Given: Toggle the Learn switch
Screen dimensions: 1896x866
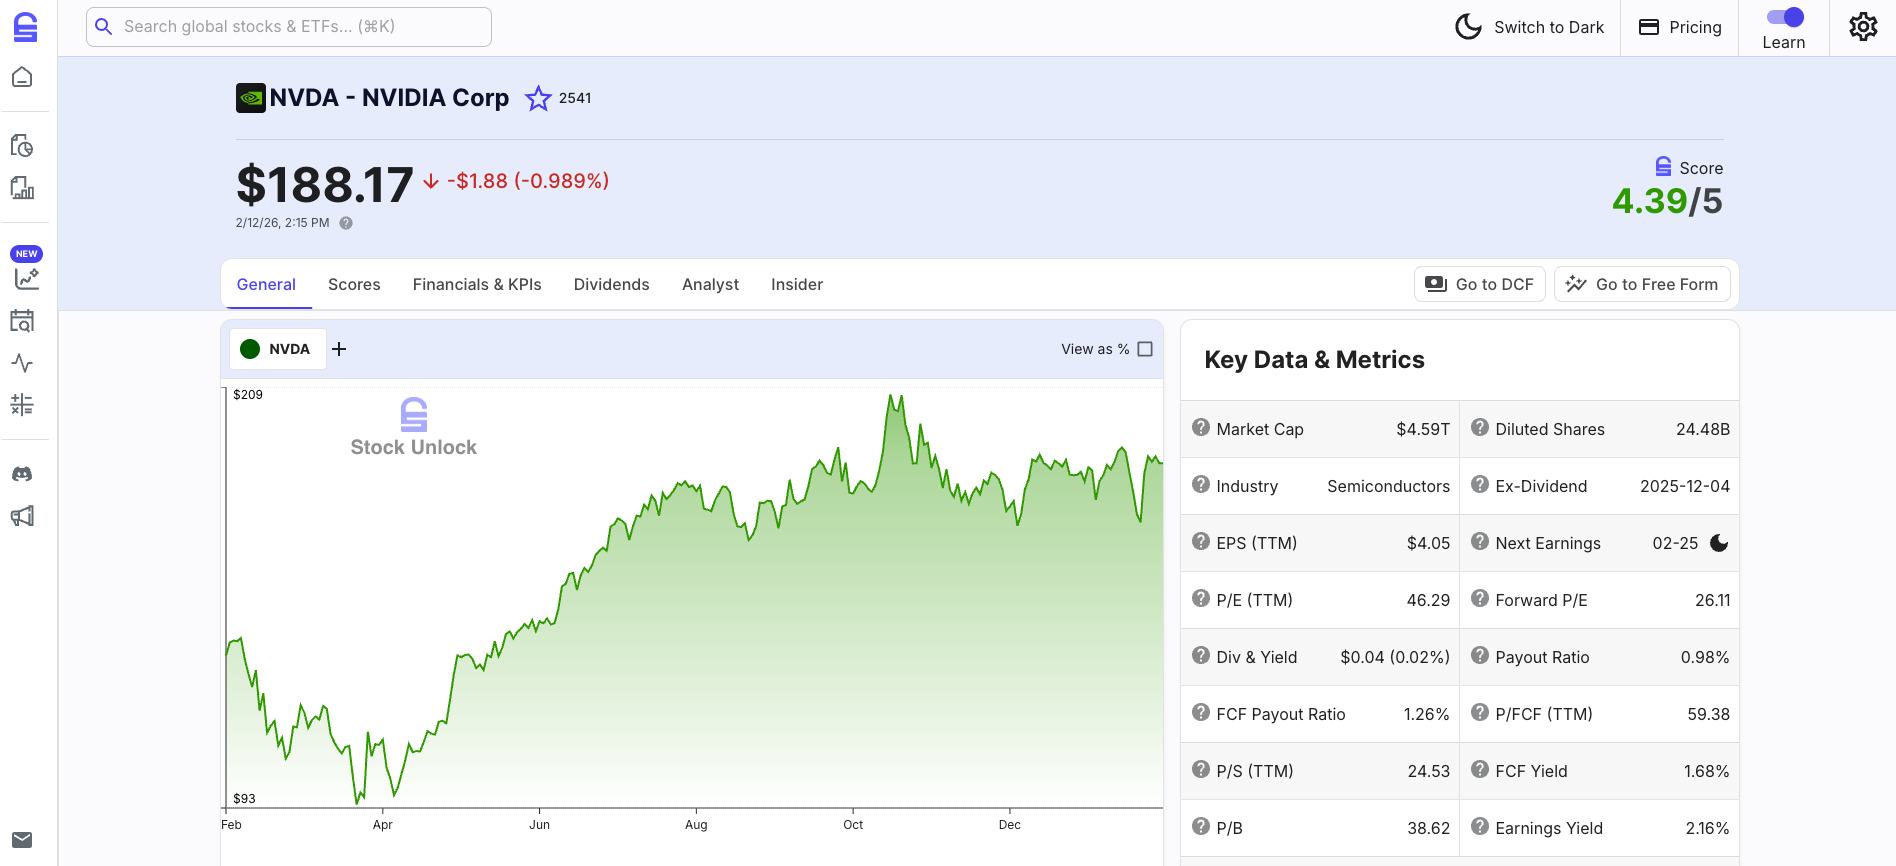Looking at the screenshot, I should [x=1785, y=17].
